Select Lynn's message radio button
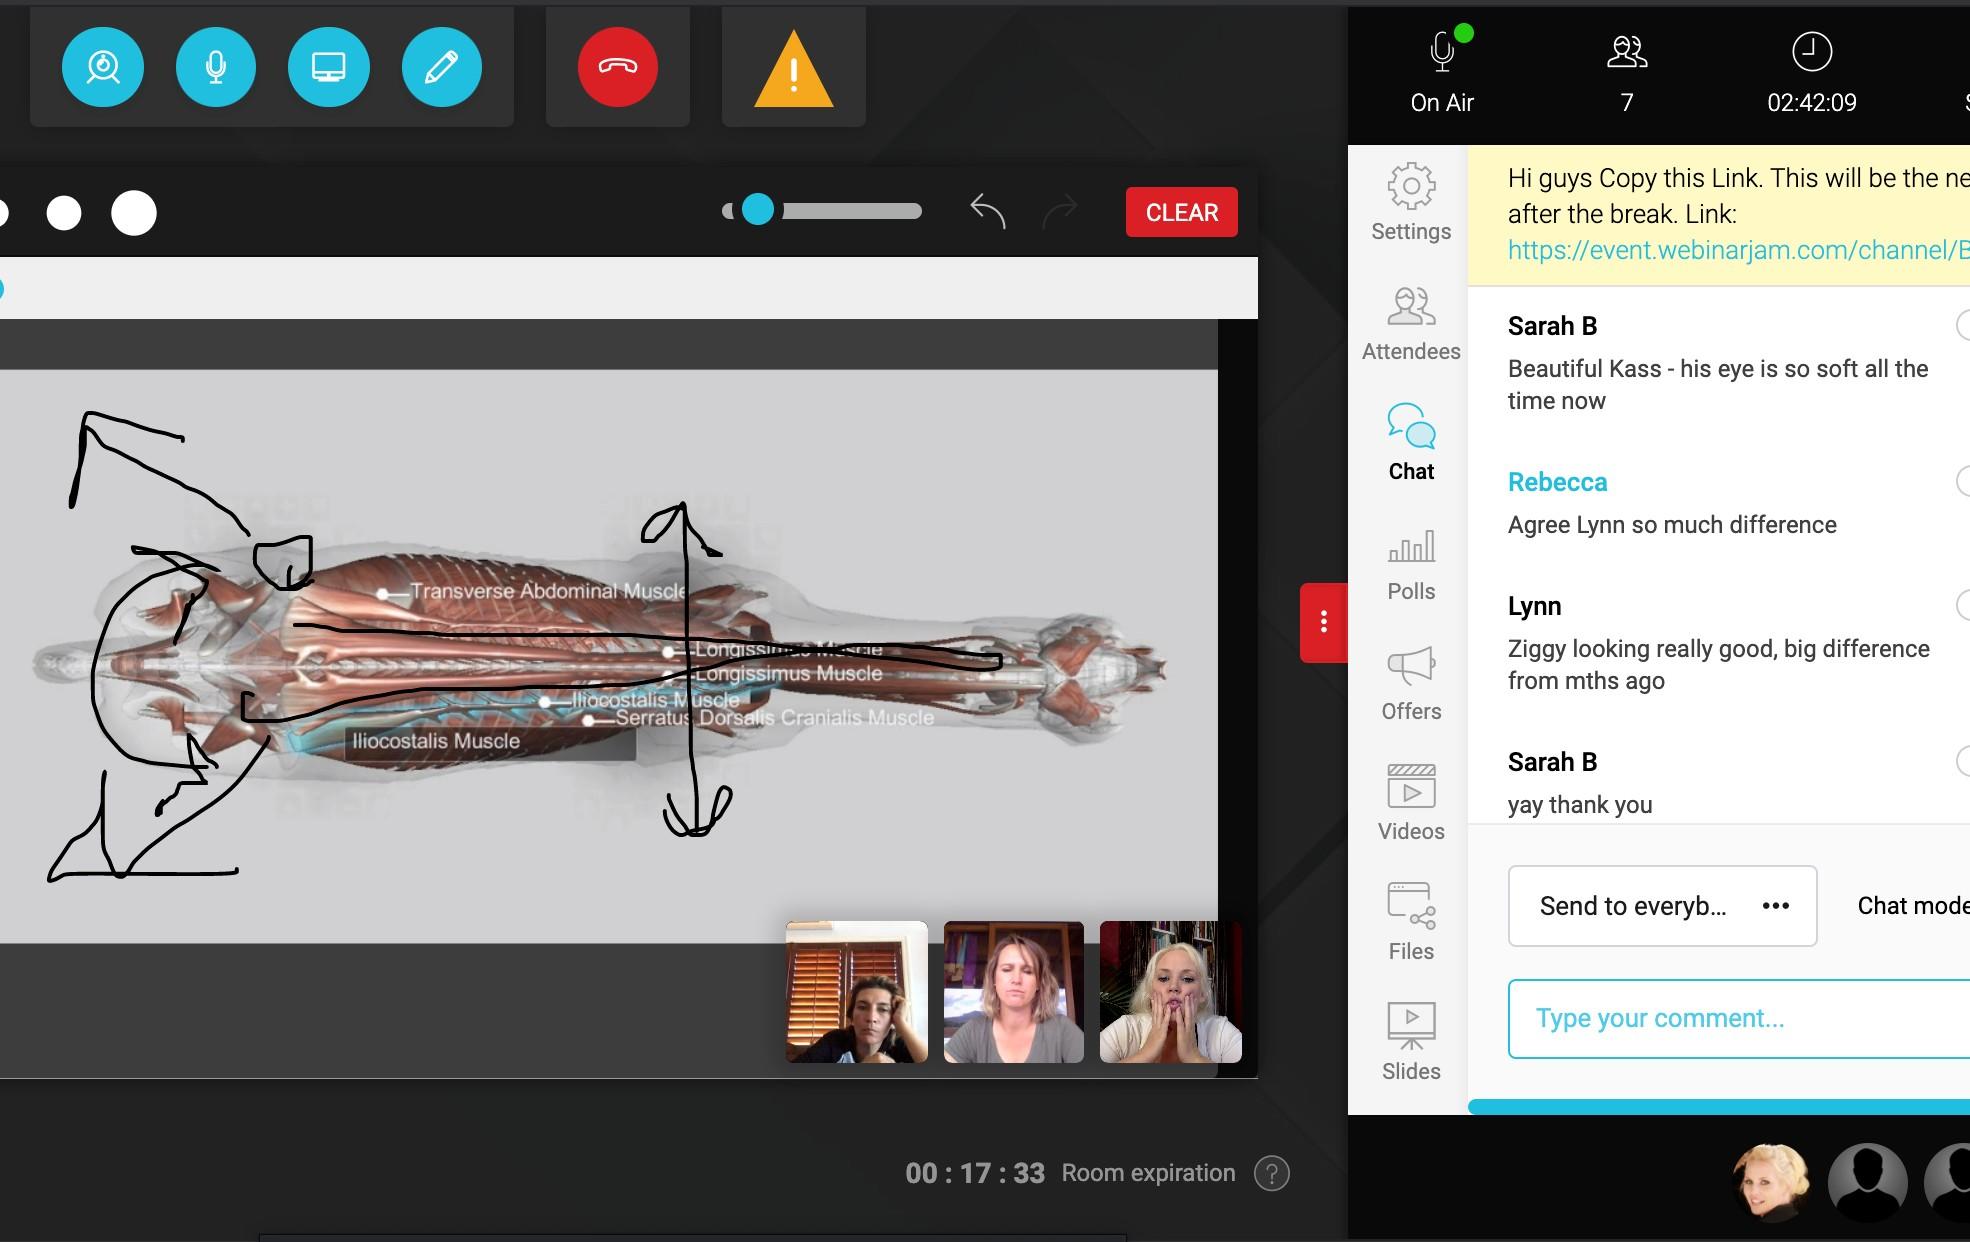This screenshot has height=1242, width=1970. point(1963,605)
